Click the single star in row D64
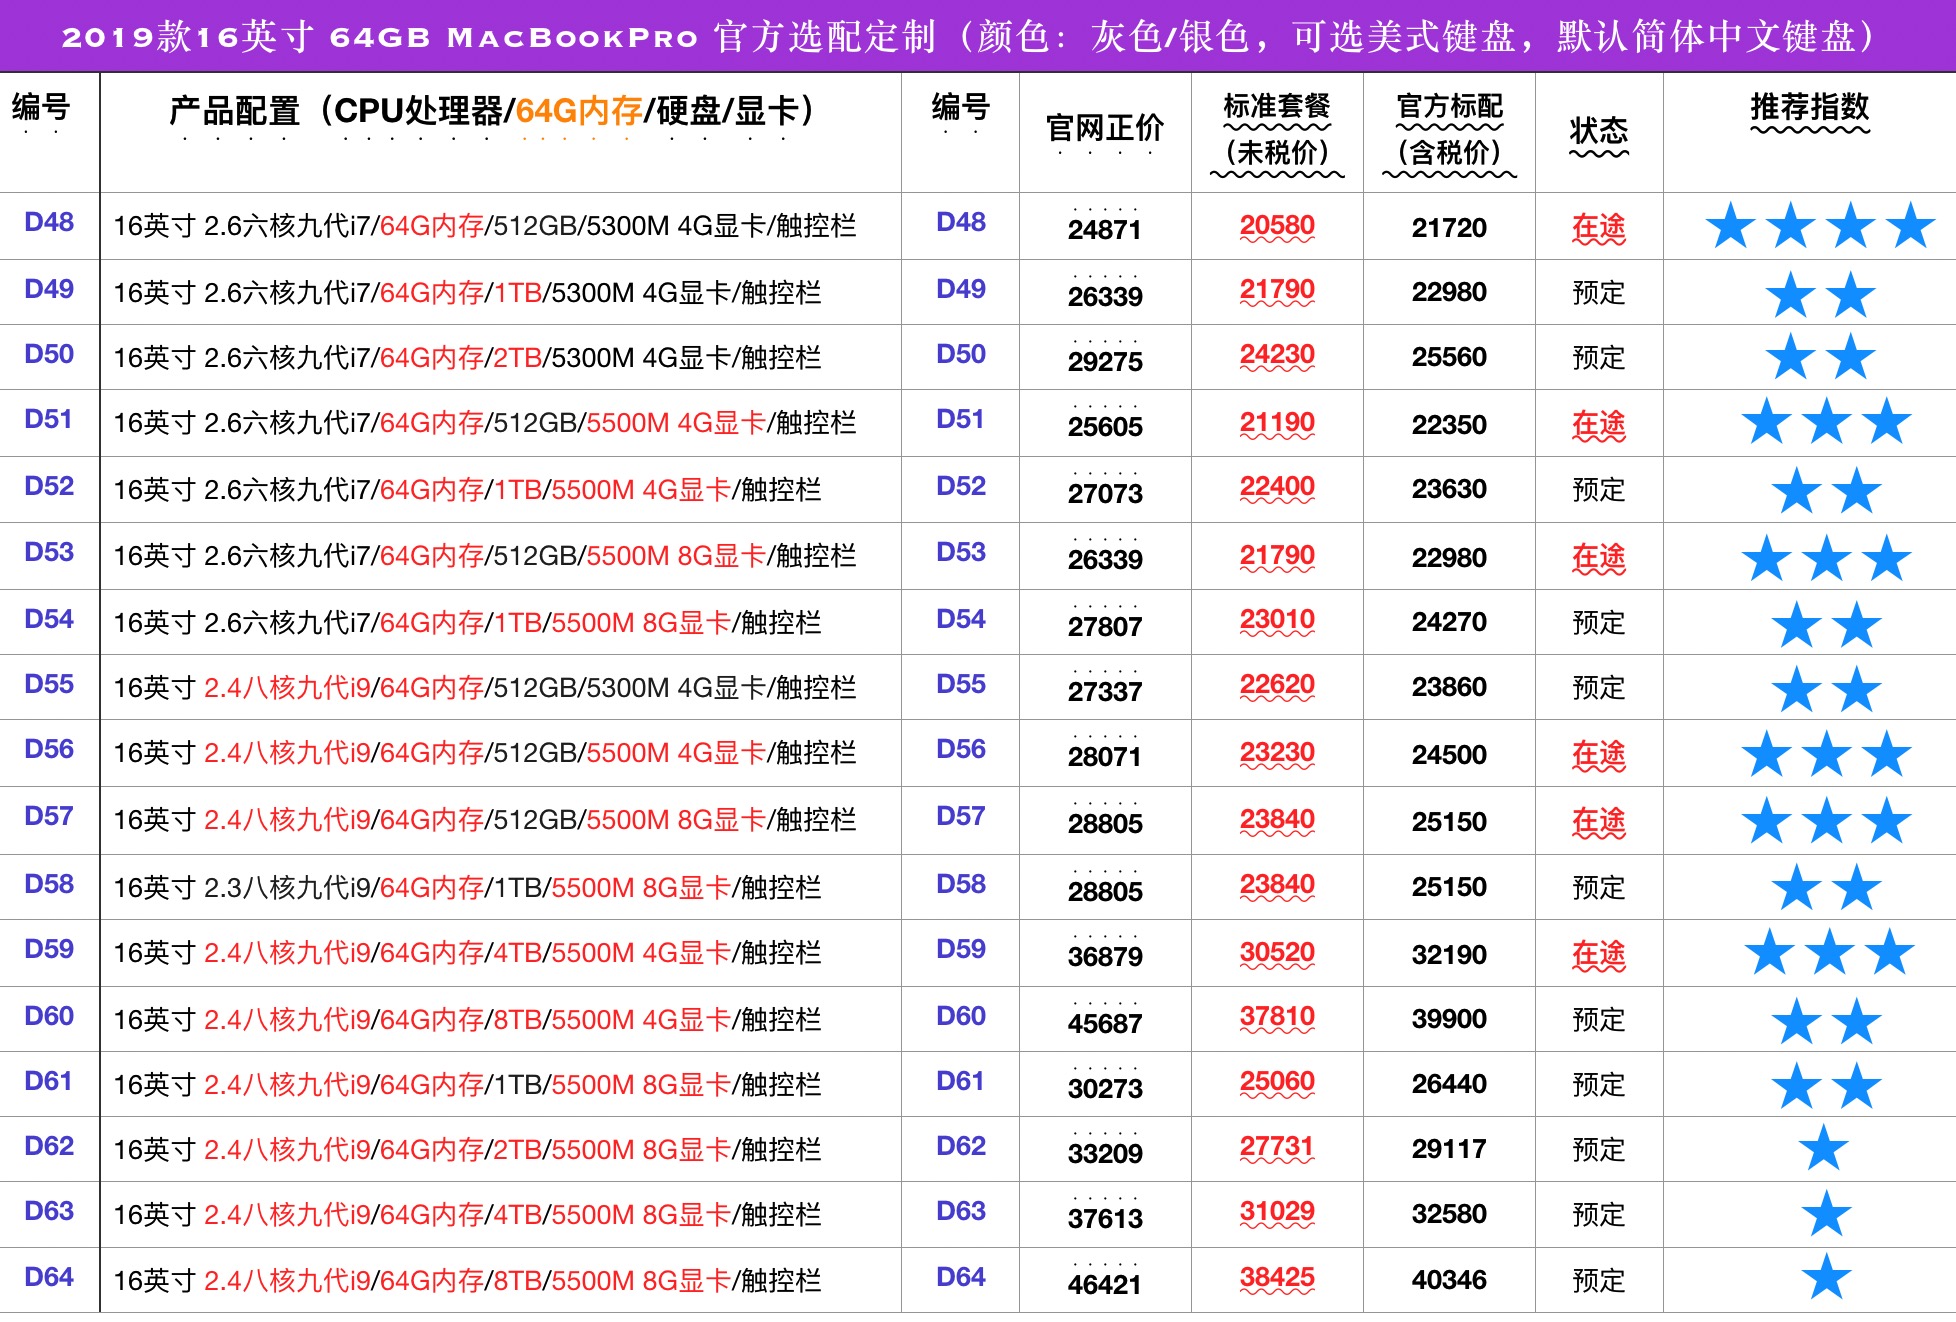The image size is (1956, 1322). pos(1827,1277)
